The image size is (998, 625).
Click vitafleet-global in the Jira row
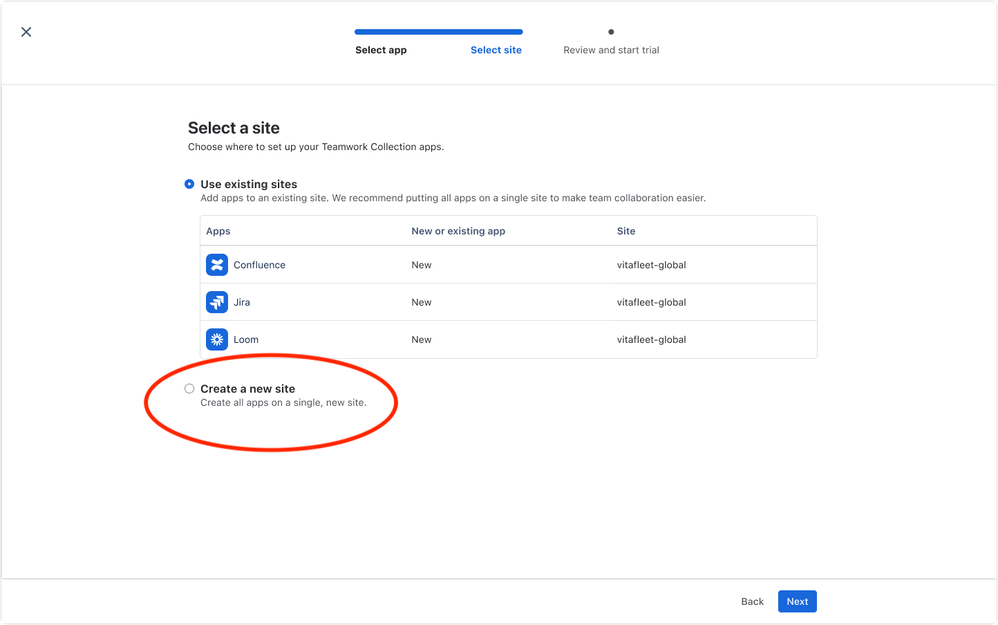[x=651, y=302]
